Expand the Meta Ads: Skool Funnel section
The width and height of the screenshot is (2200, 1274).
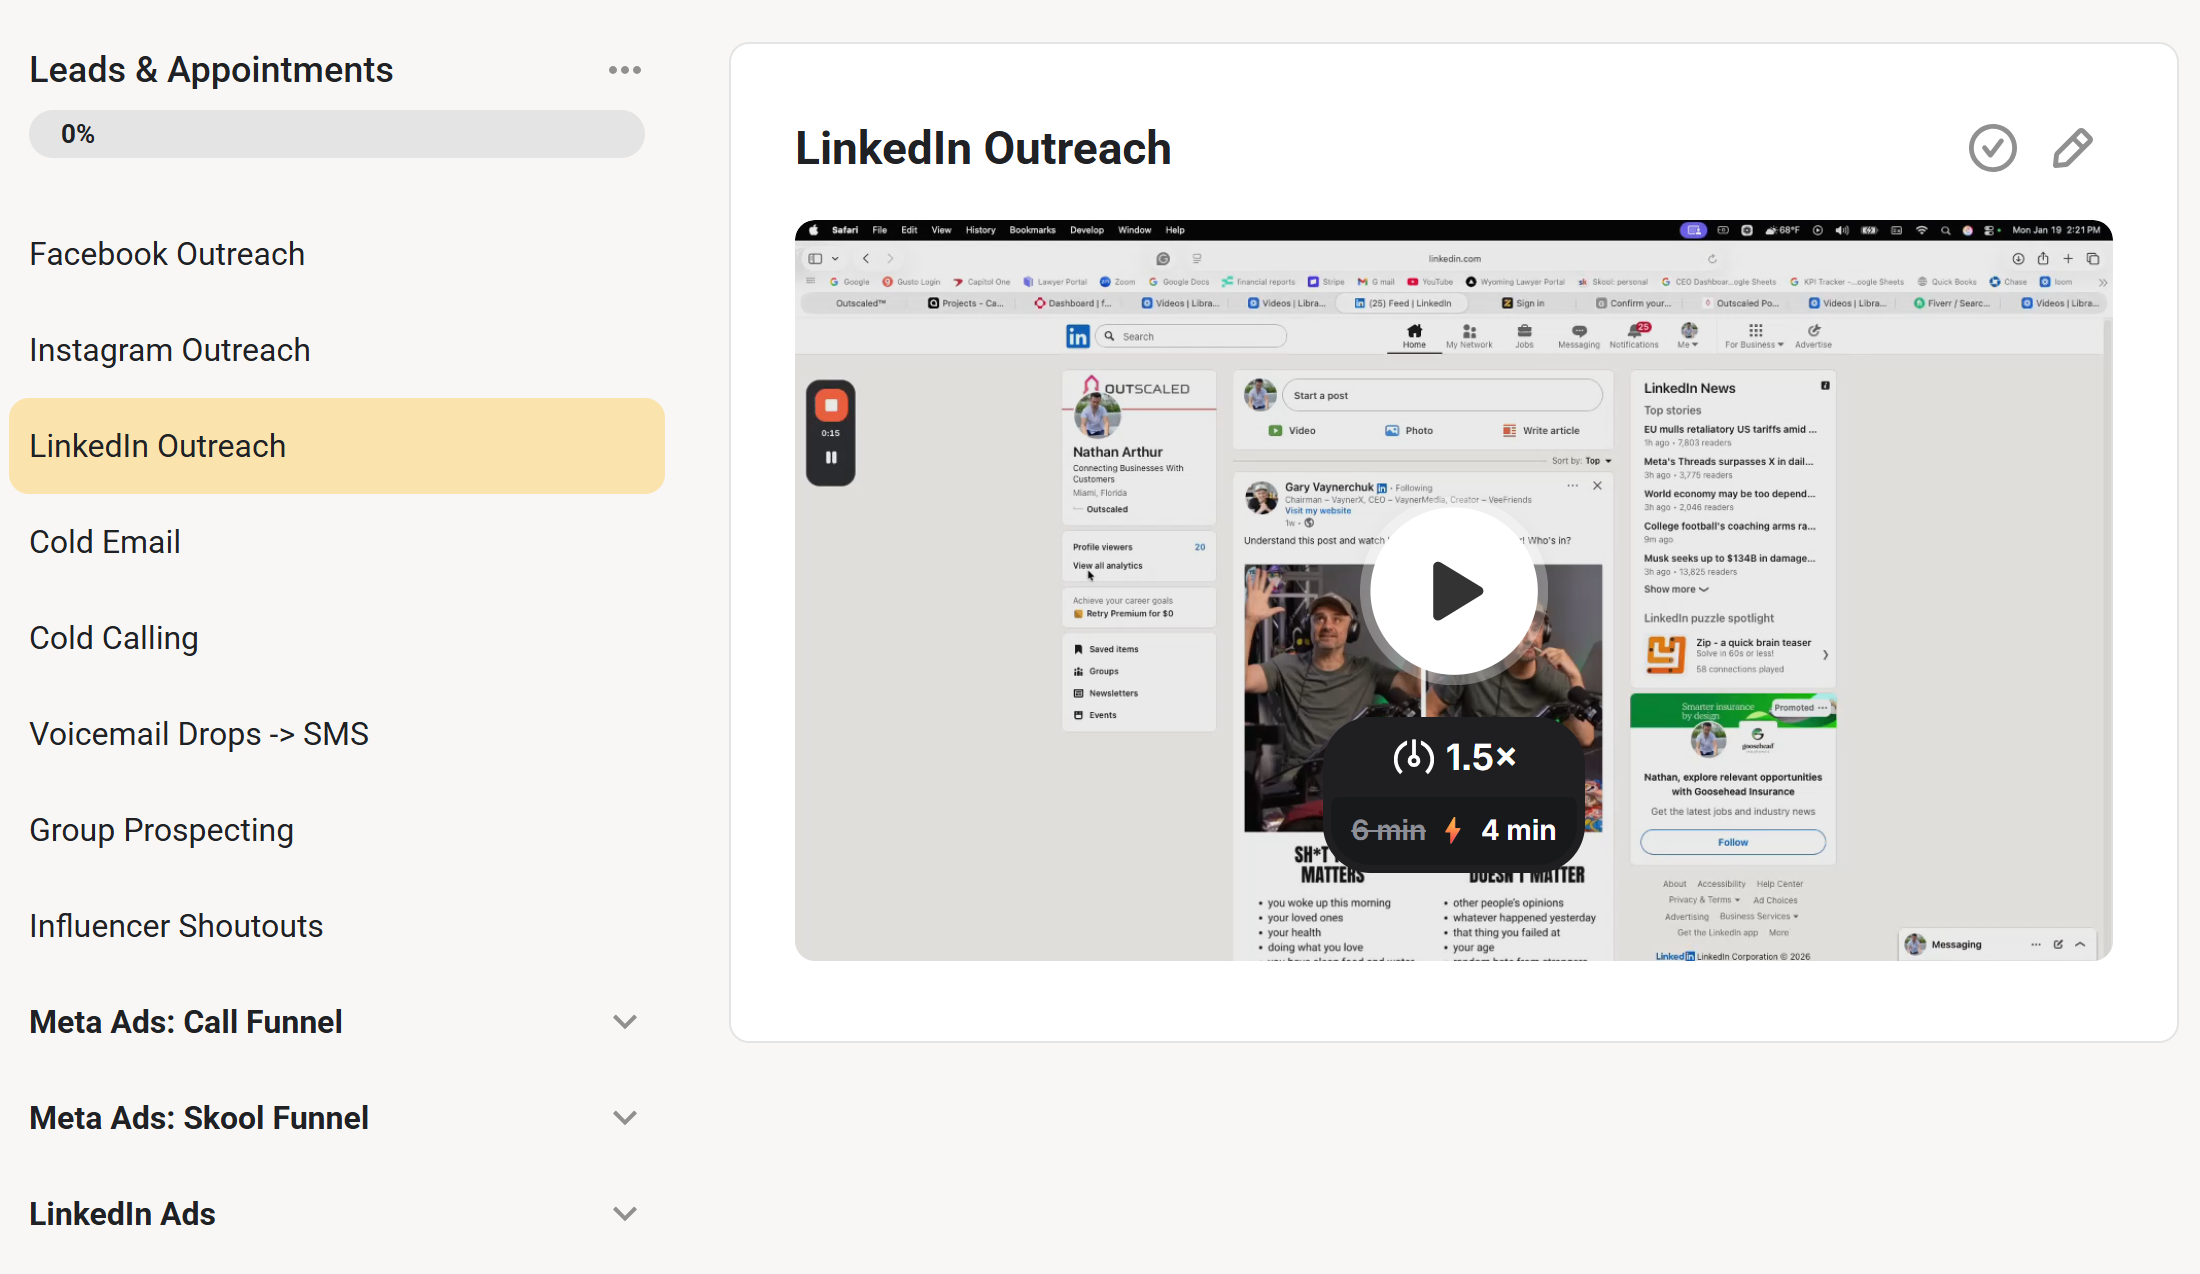click(624, 1118)
